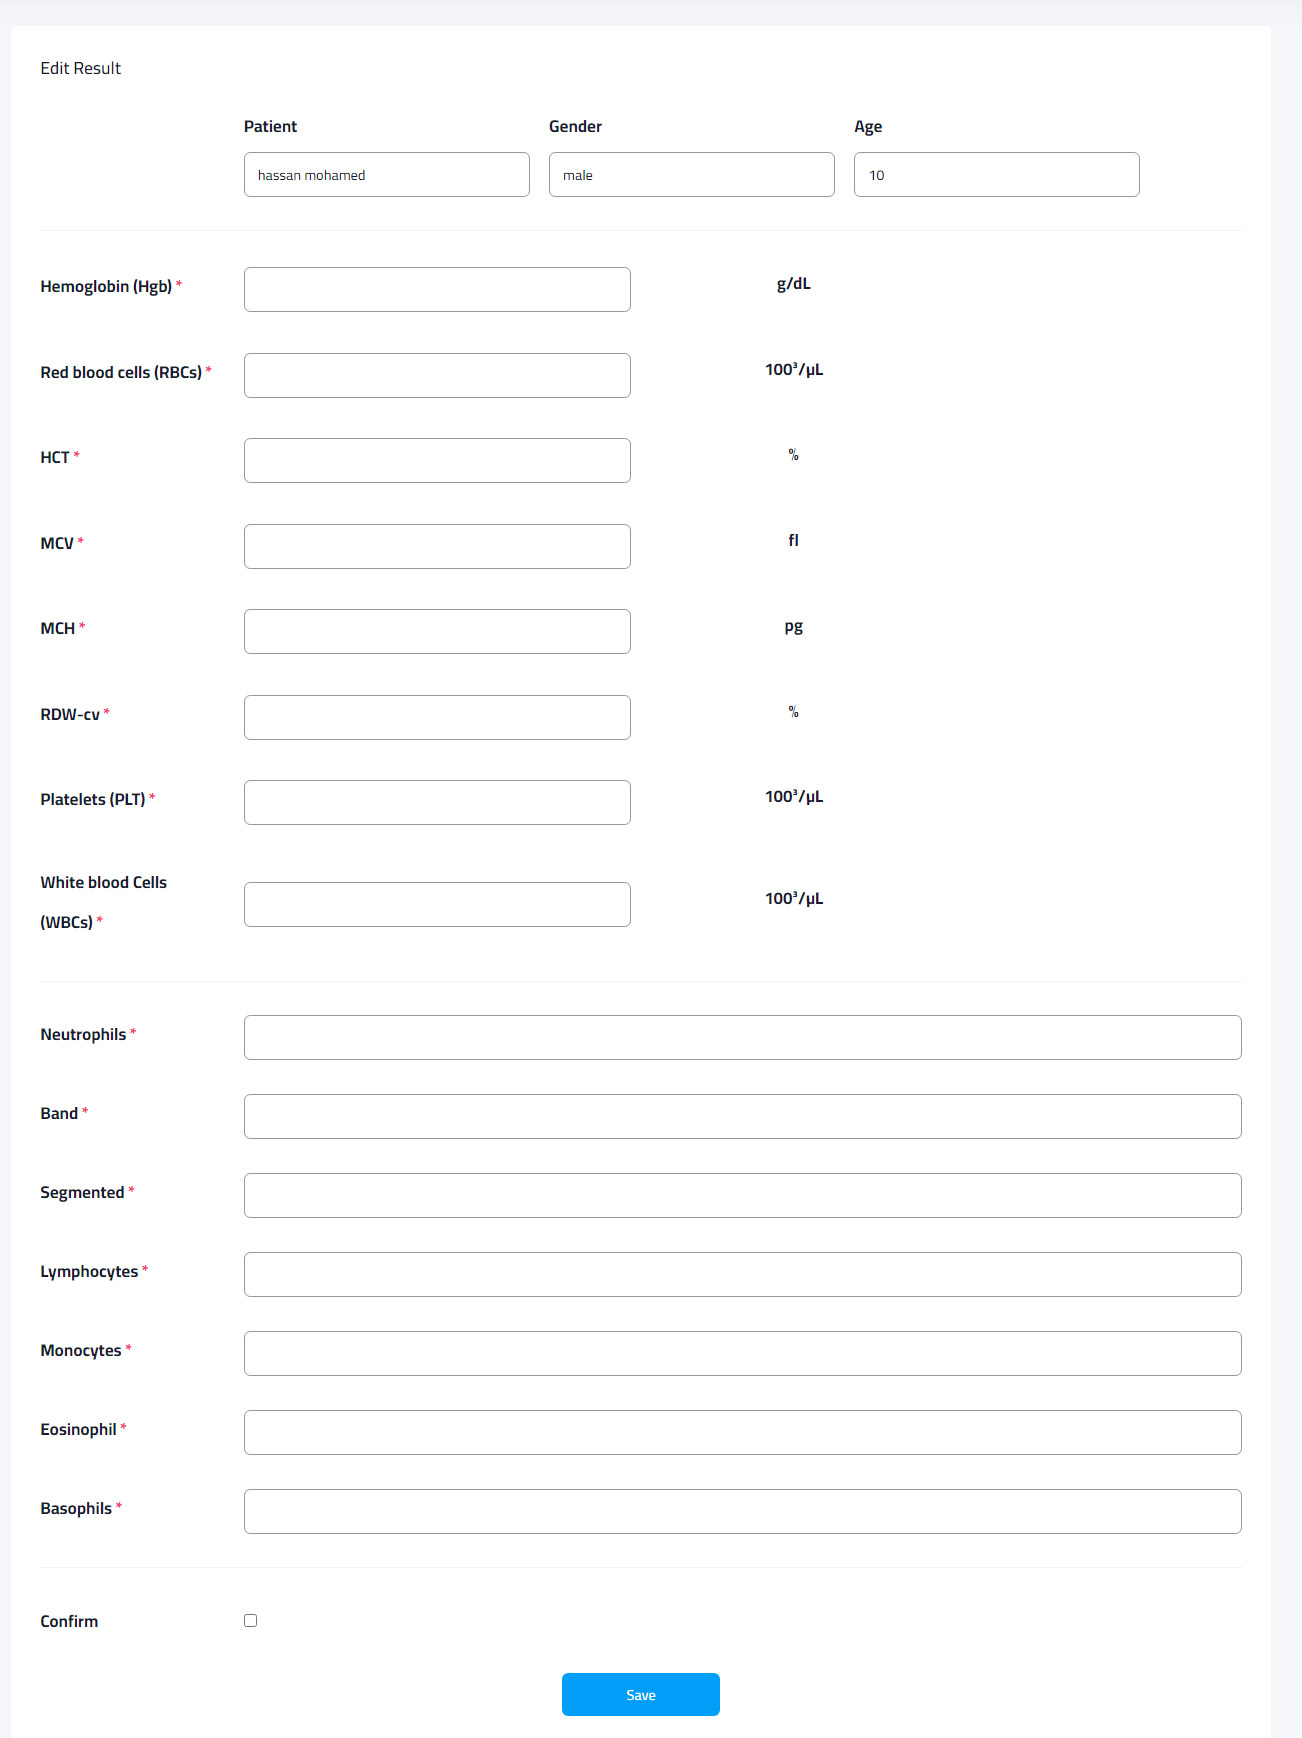Focus the Segmented input box
Screen dimensions: 1302x1738
[x=742, y=1195]
